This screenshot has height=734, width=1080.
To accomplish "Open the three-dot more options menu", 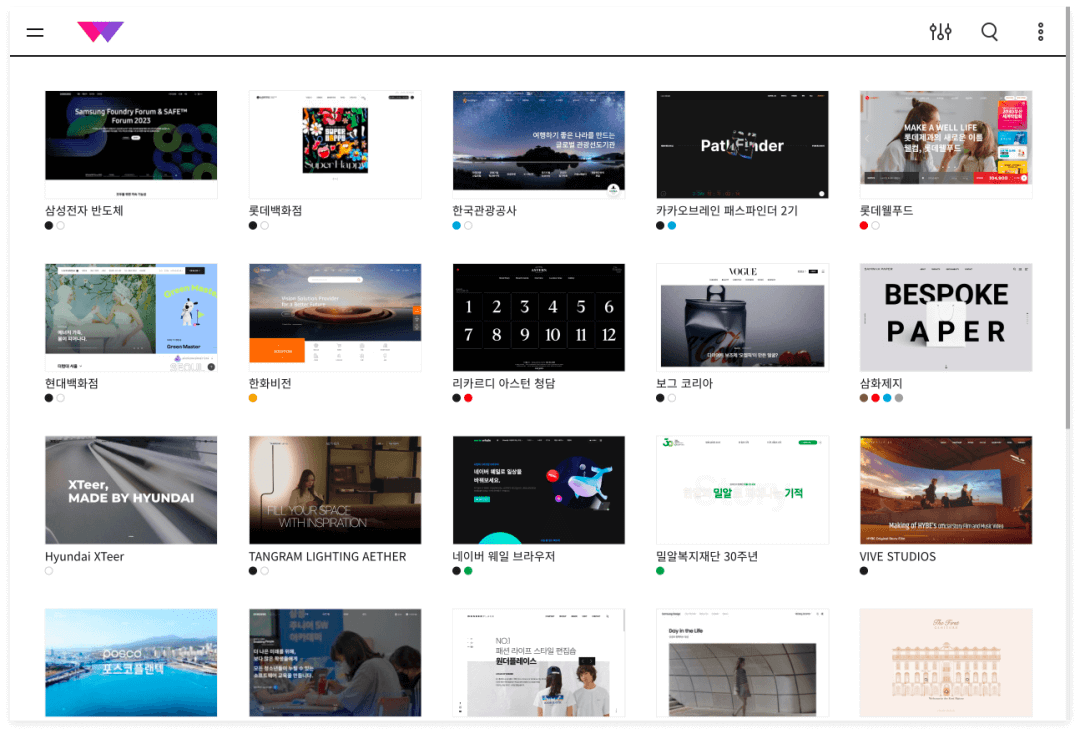I will point(1041,32).
